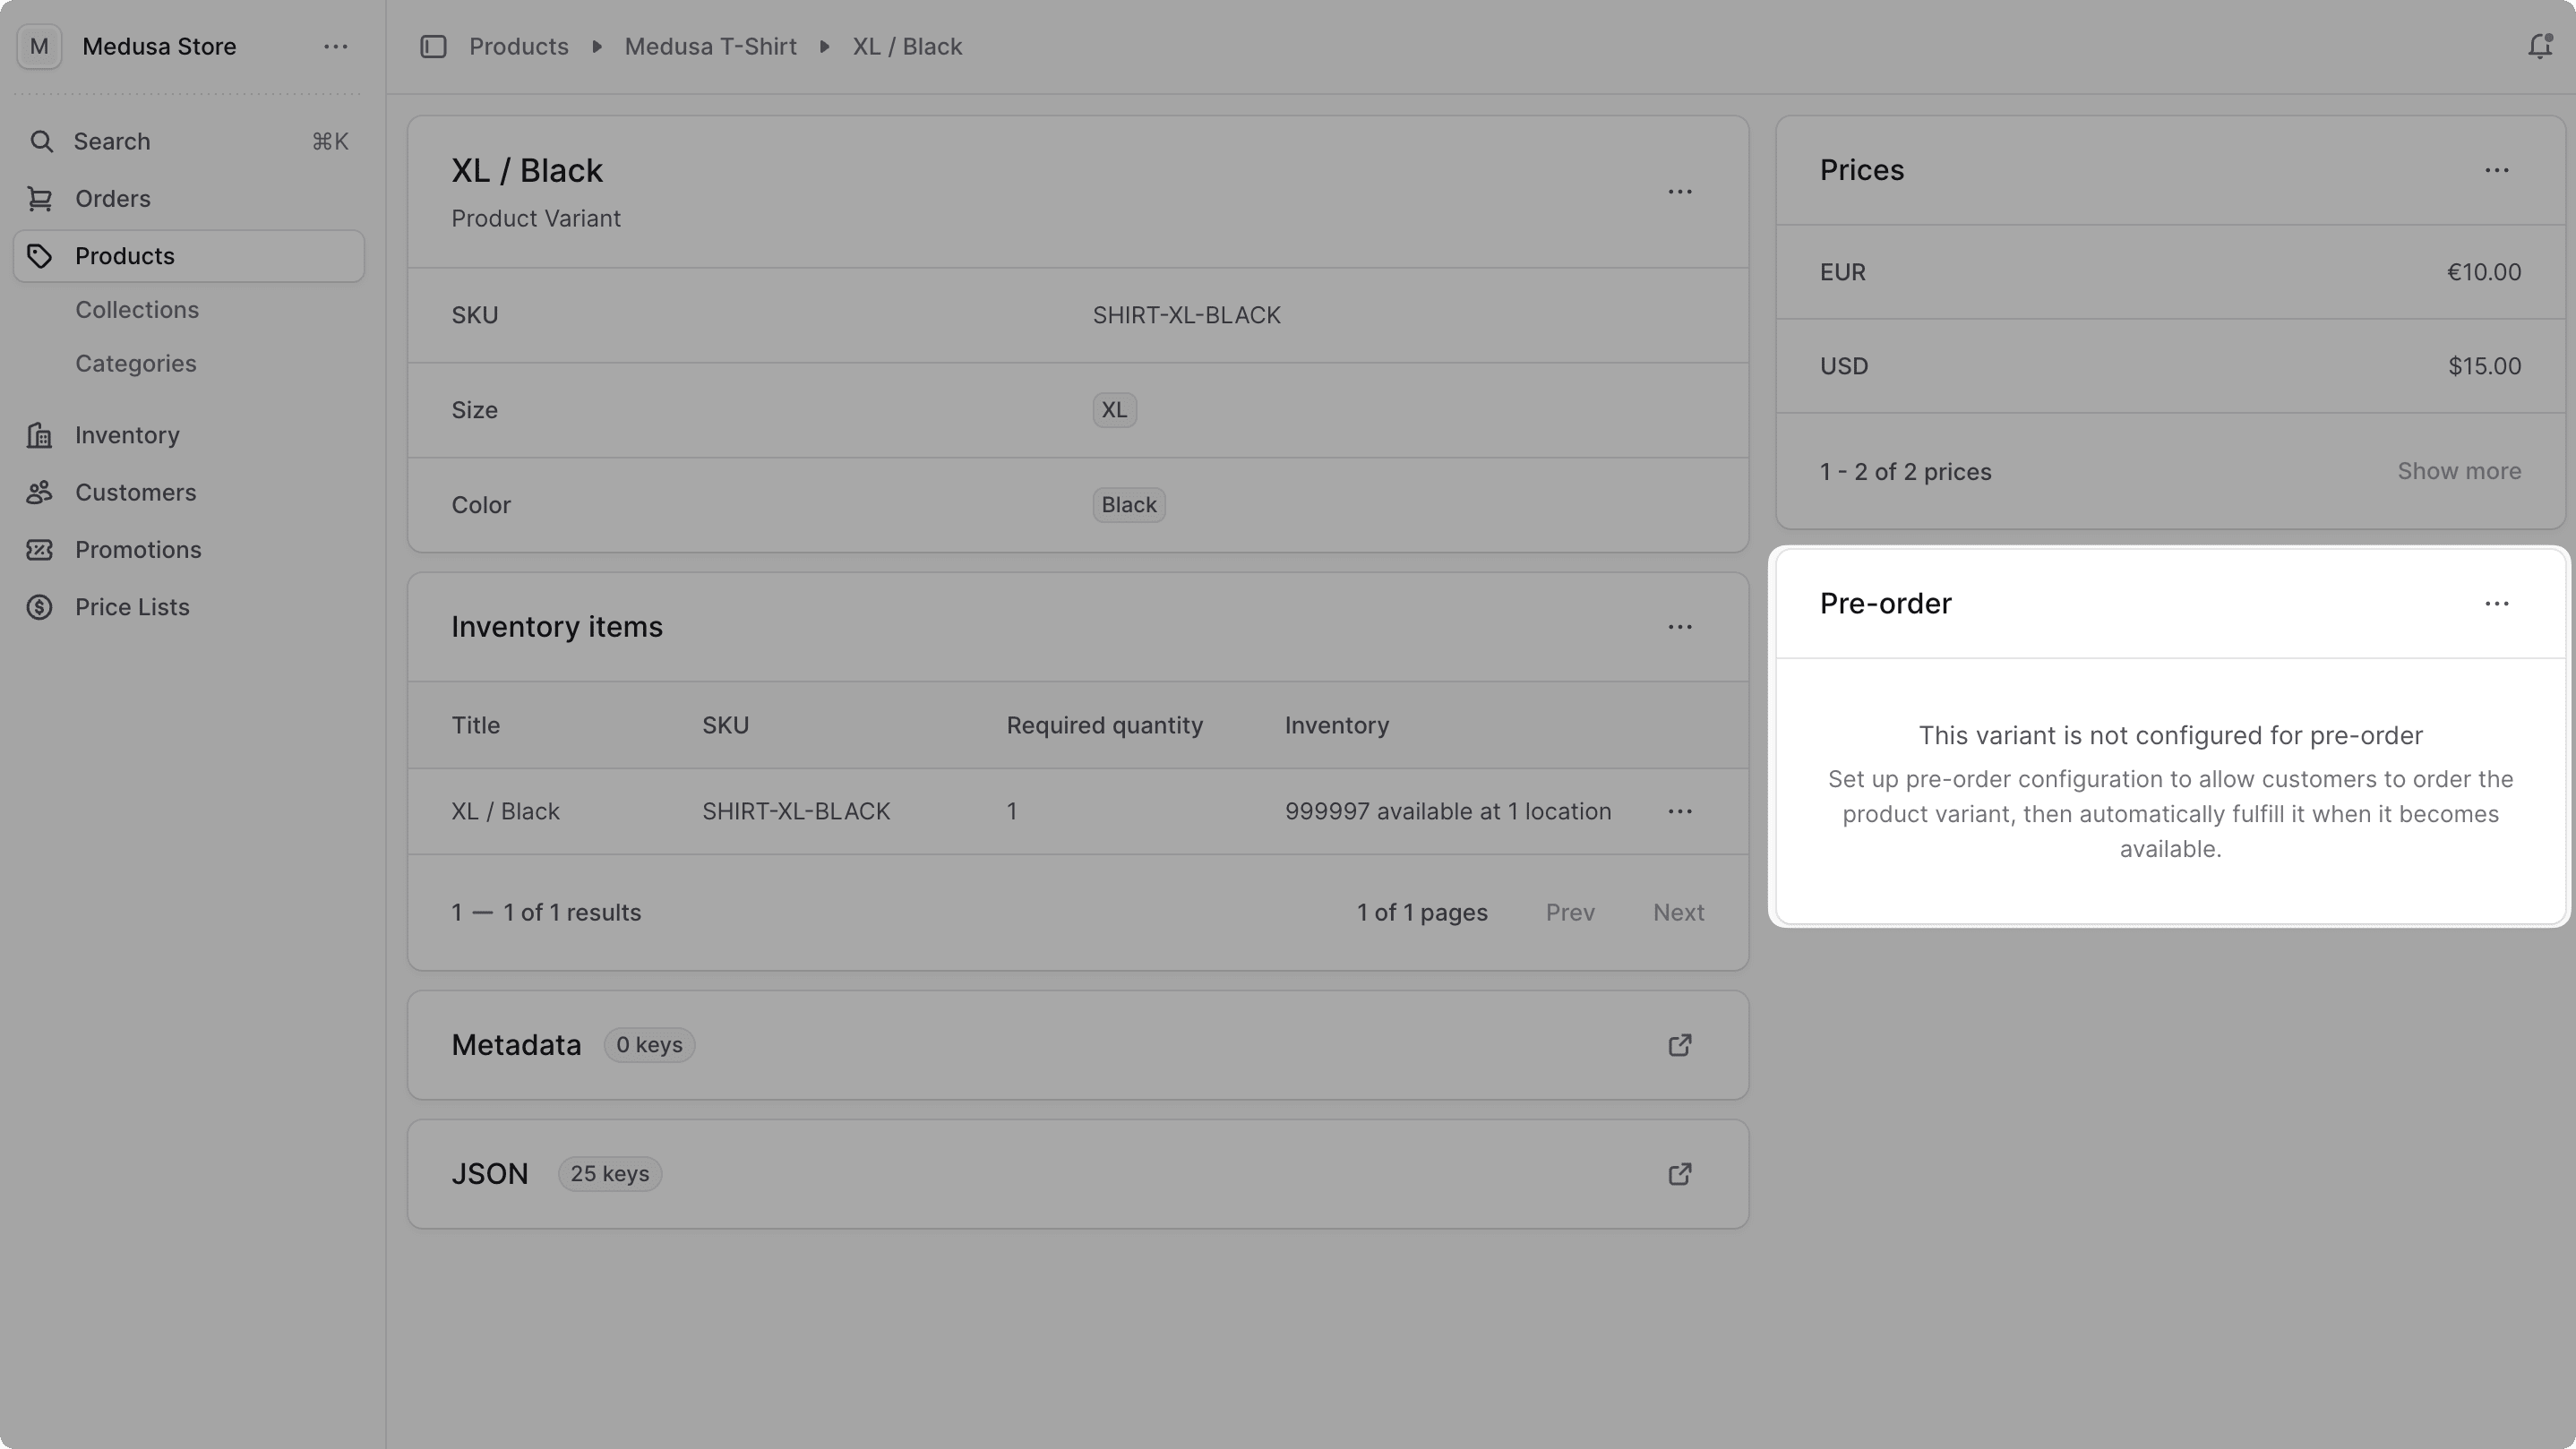Viewport: 2576px width, 1449px height.
Task: Open the Pre-order actions menu
Action: click(2496, 603)
